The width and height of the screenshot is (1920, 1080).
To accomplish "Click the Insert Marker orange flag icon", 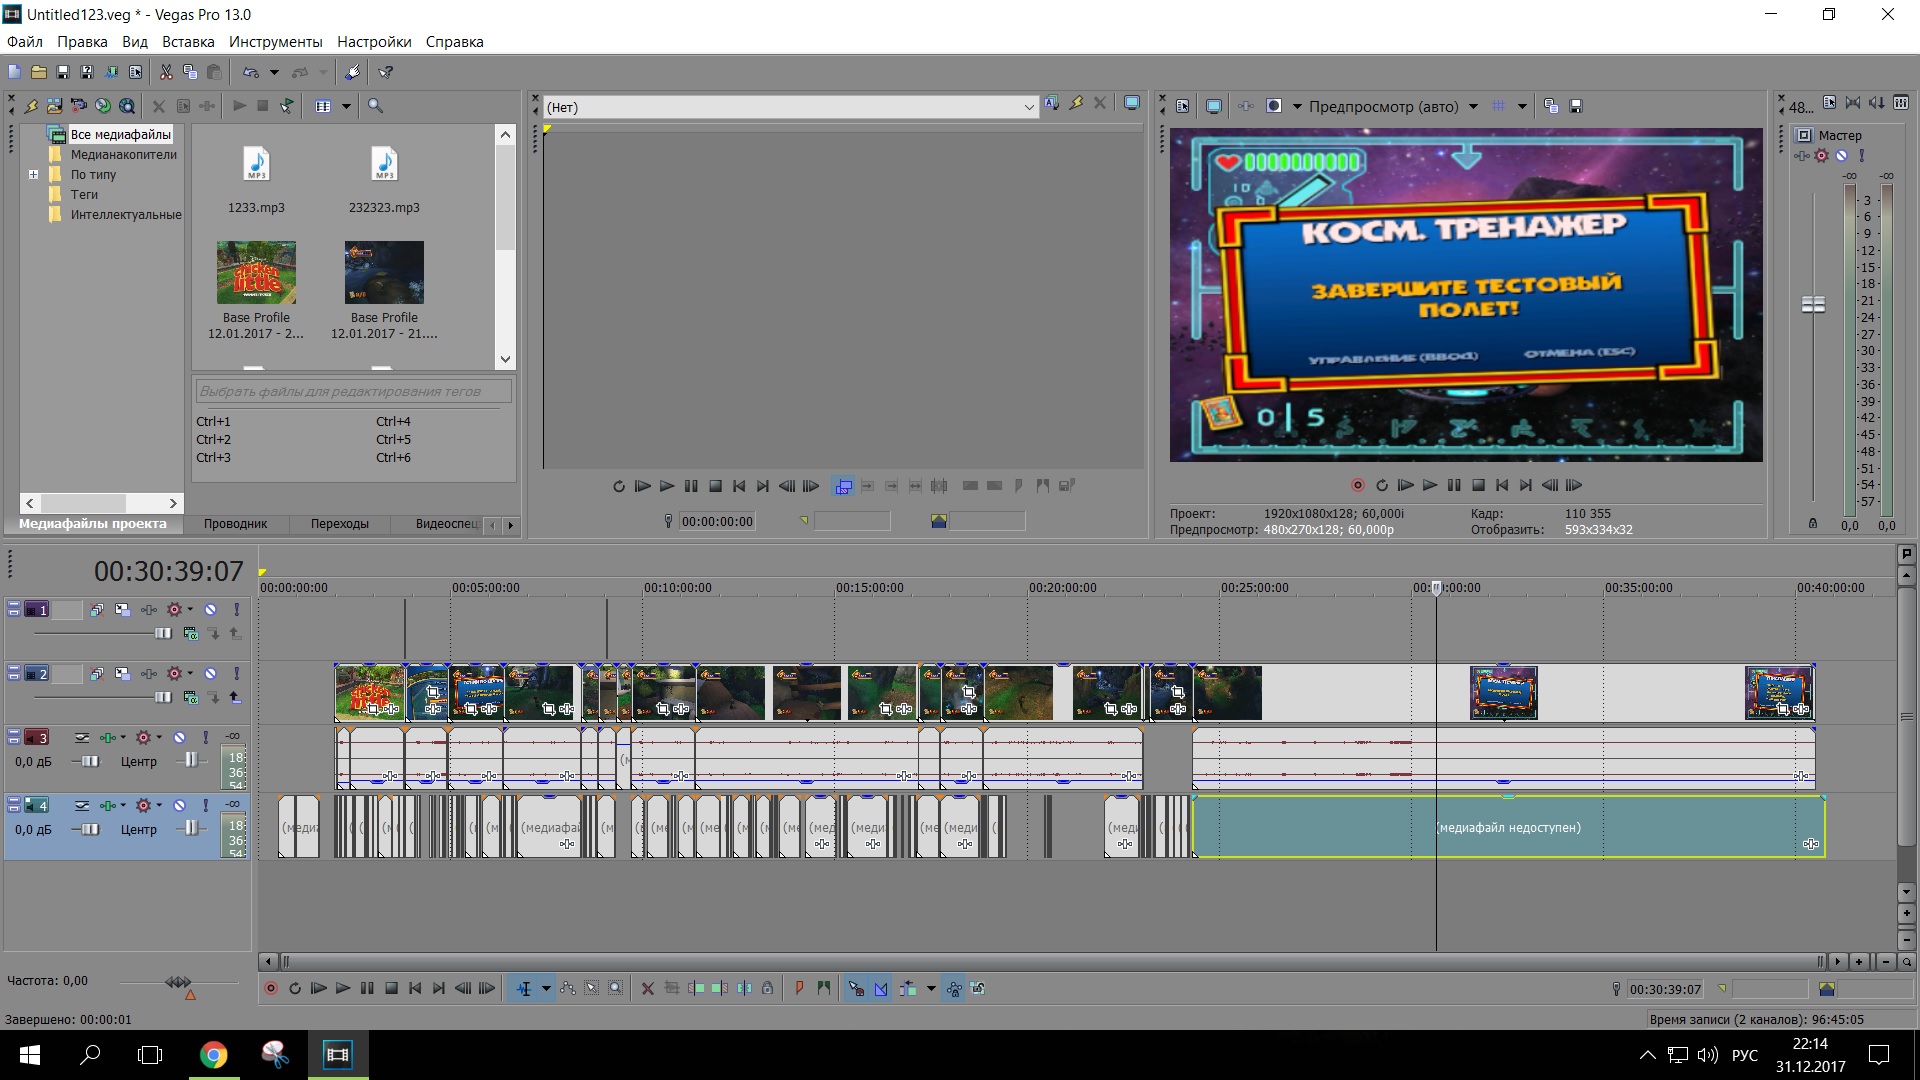I will pyautogui.click(x=799, y=988).
